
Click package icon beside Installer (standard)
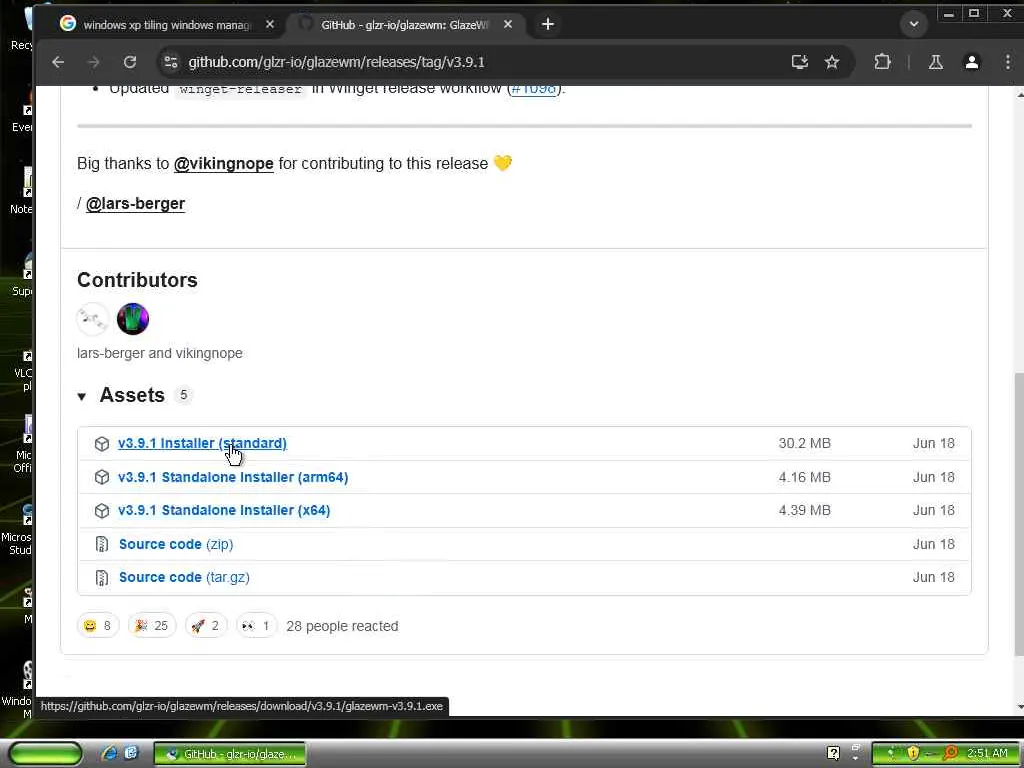pos(102,443)
